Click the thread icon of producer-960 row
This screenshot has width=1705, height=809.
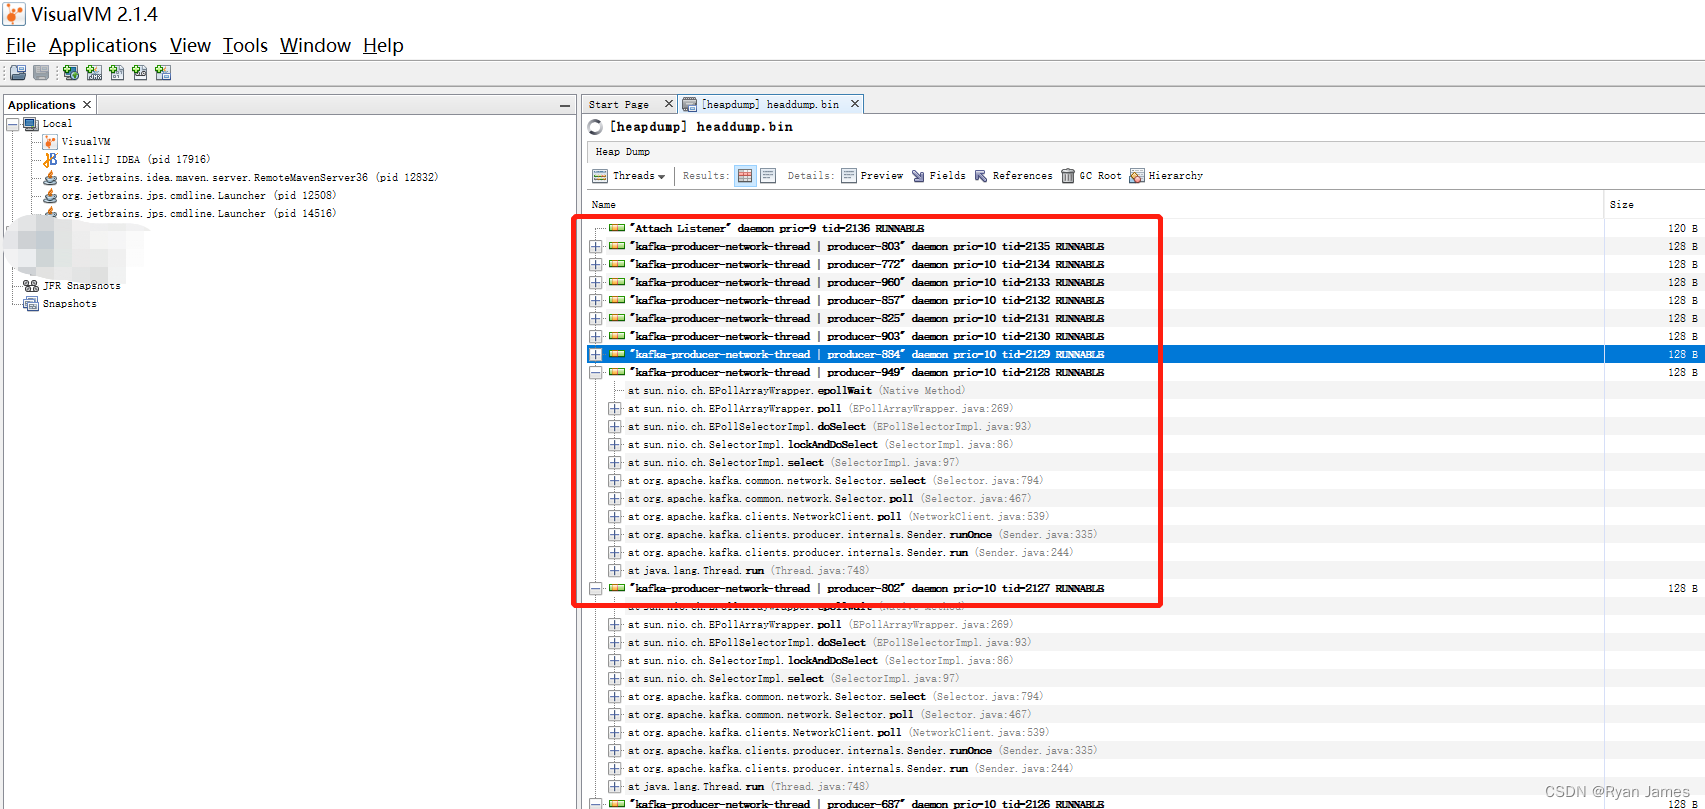tap(617, 282)
